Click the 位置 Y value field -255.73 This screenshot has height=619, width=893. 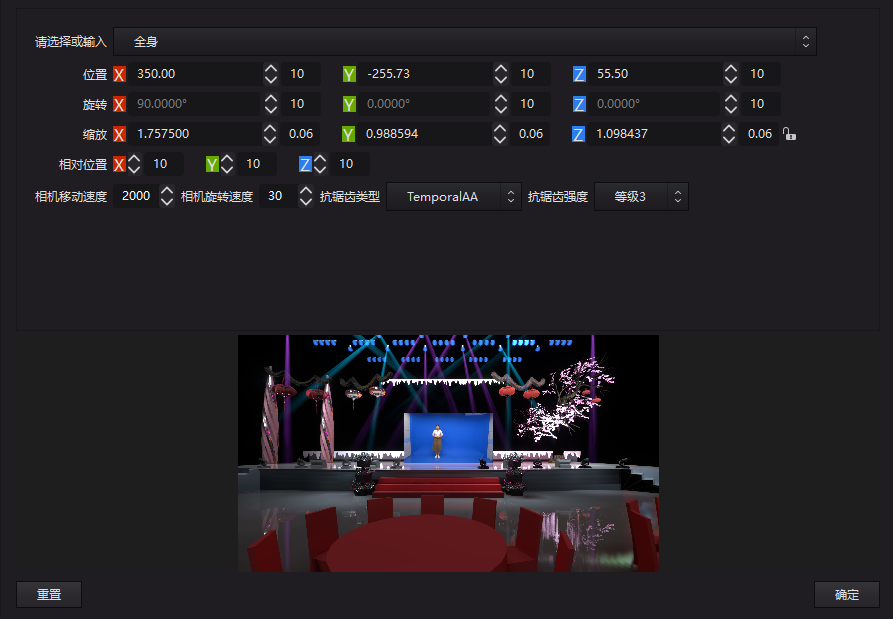click(x=425, y=74)
